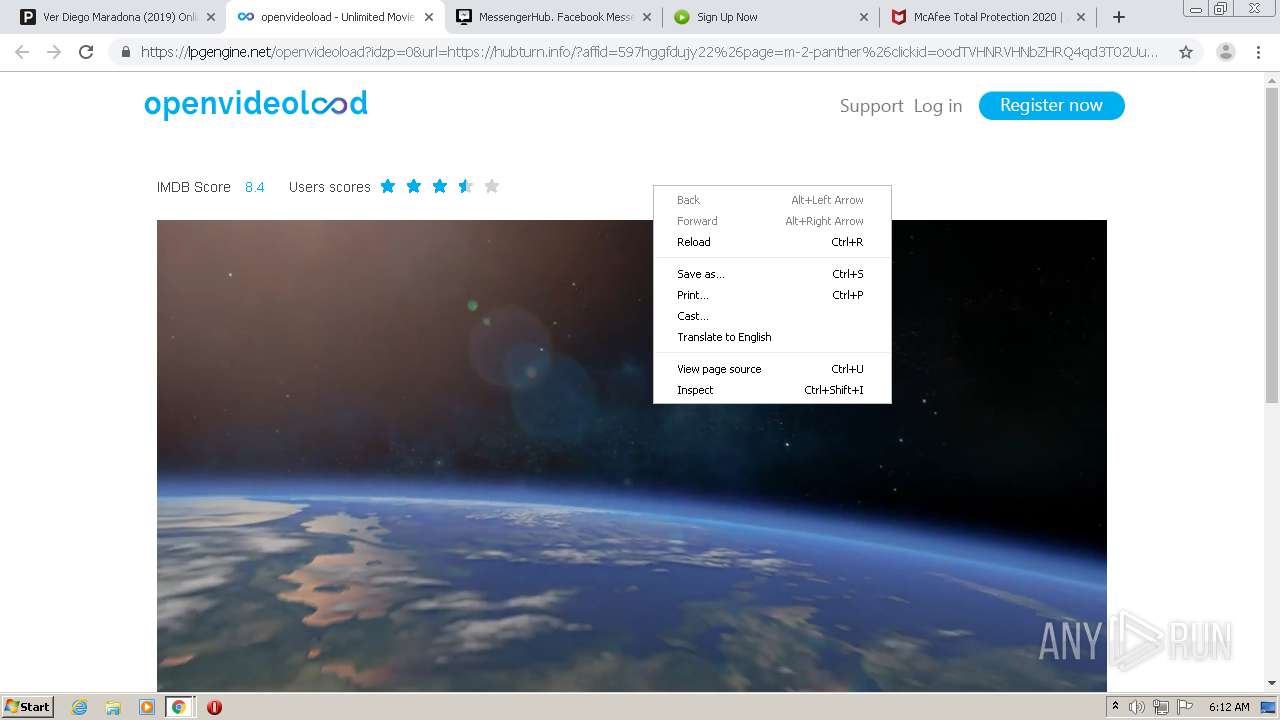Click the red security taskbar icon

pos(214,707)
